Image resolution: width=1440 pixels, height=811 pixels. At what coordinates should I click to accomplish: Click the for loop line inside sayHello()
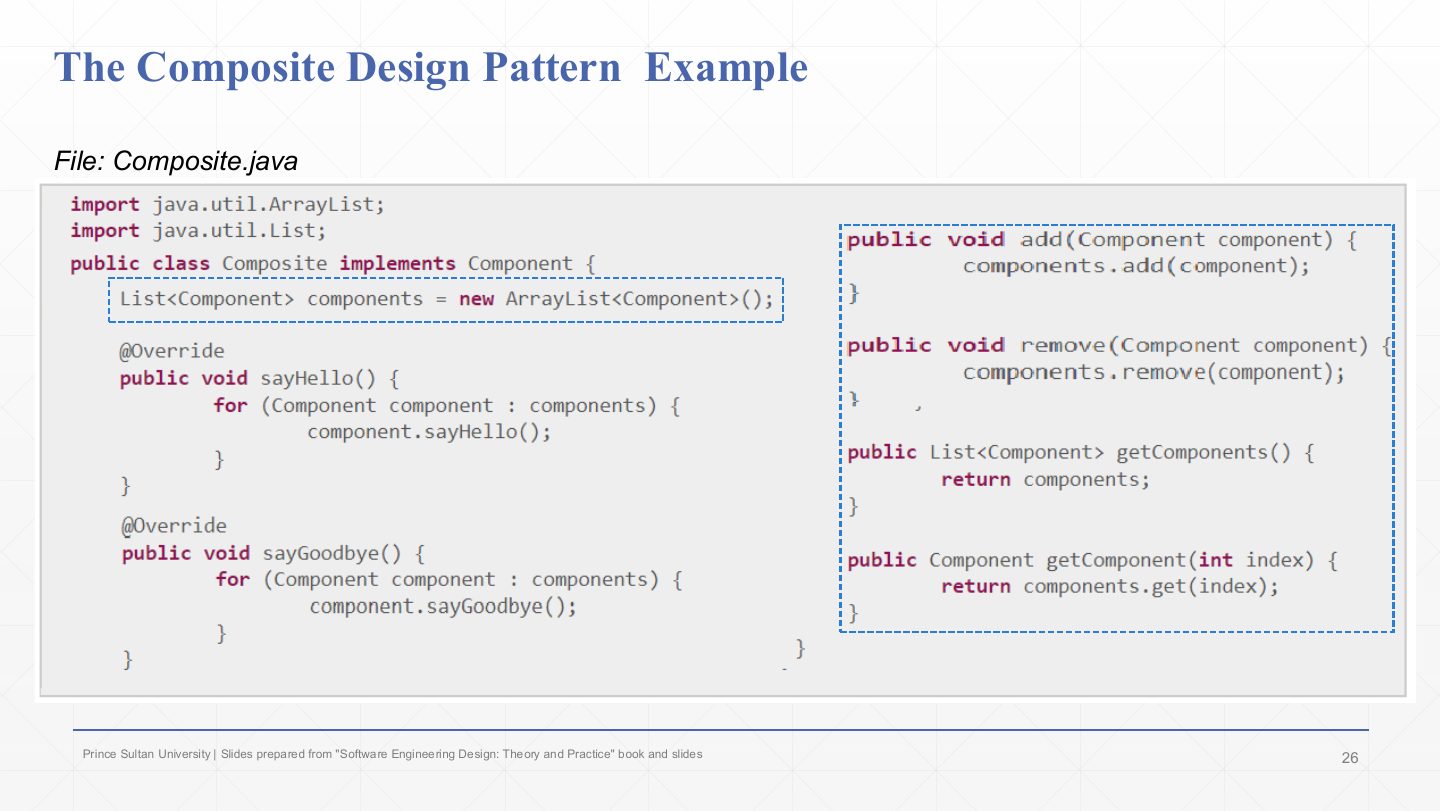pos(447,405)
